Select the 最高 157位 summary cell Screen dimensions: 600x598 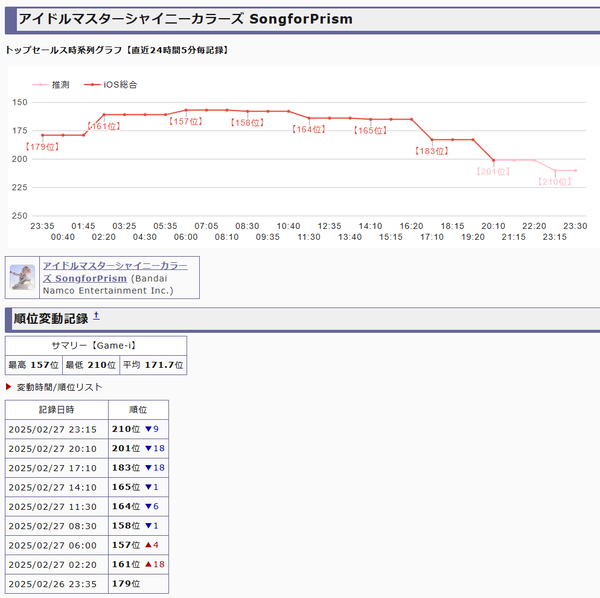pyautogui.click(x=34, y=365)
